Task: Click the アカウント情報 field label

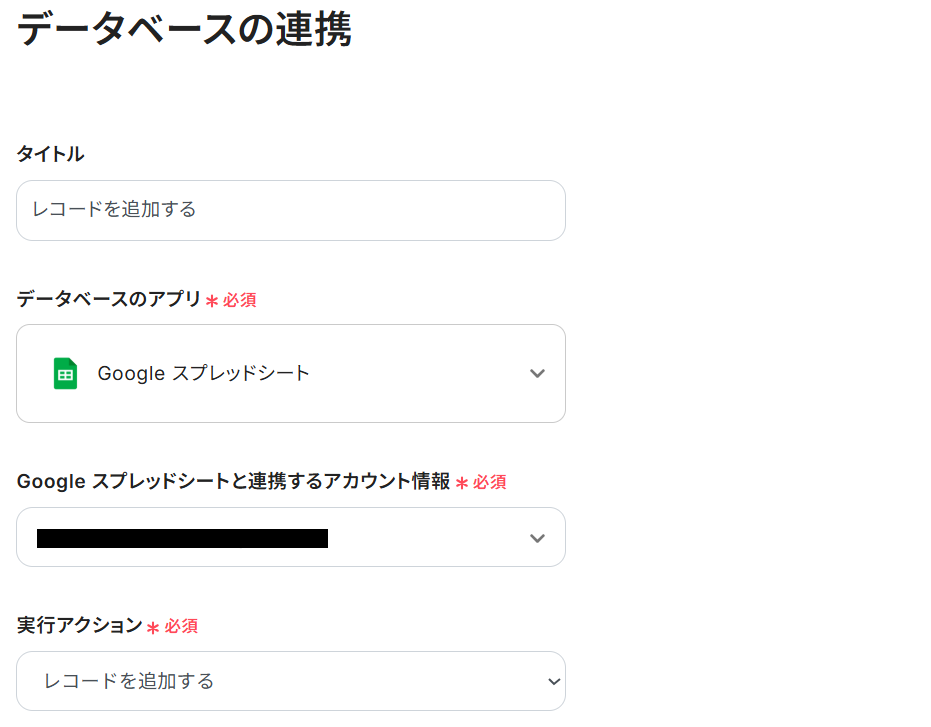Action: click(233, 481)
